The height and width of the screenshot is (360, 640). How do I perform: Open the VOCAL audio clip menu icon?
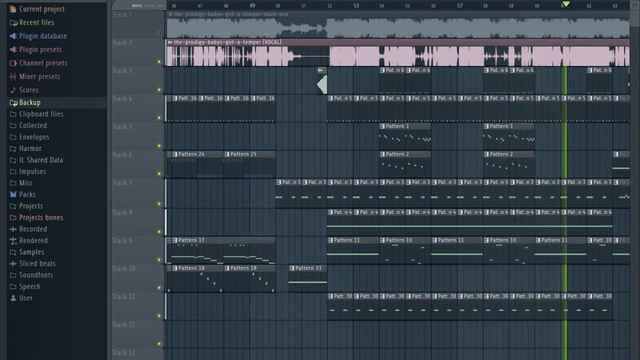point(170,42)
